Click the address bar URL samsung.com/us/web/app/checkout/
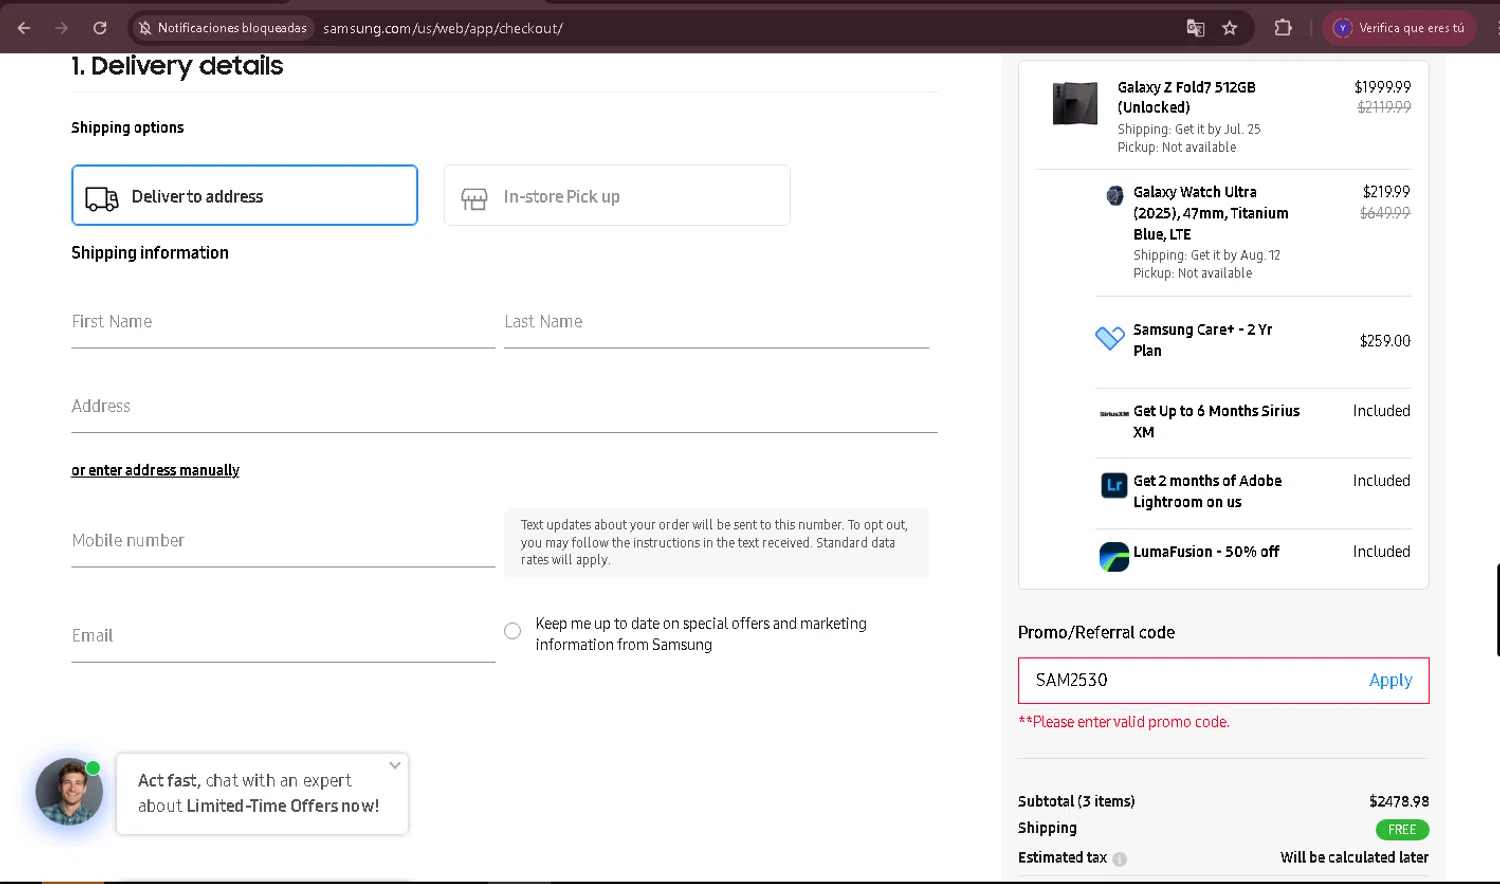The width and height of the screenshot is (1500, 884). point(443,28)
